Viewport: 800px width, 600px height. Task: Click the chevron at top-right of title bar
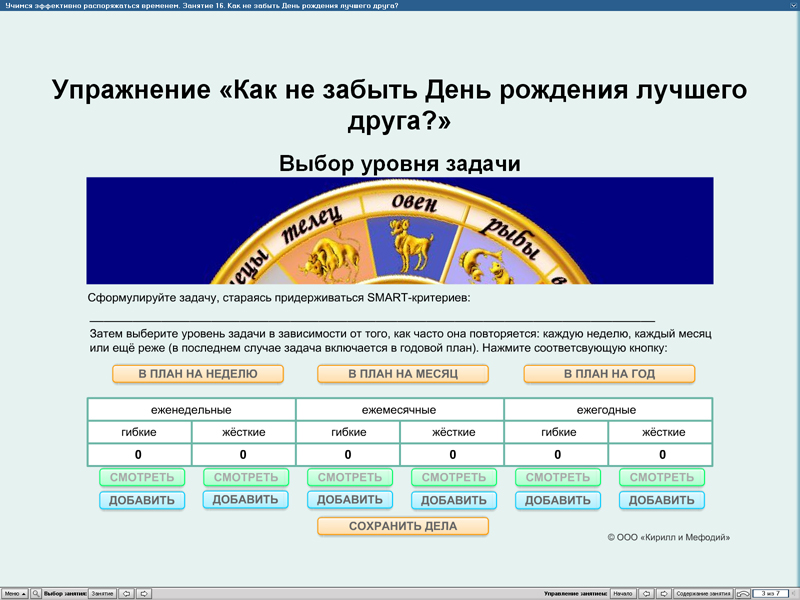tap(792, 4)
